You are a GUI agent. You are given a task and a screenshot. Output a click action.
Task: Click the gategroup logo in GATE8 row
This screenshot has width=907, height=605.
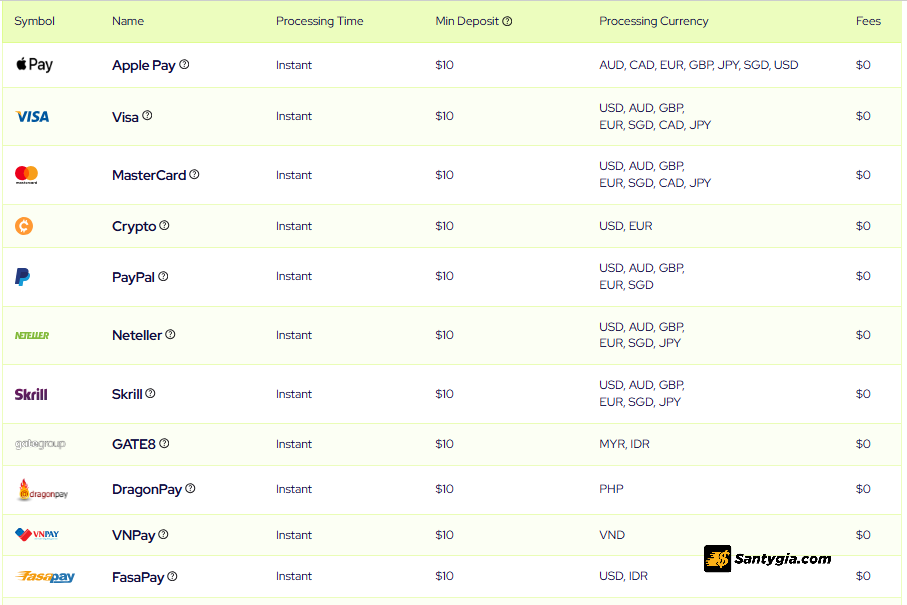tap(40, 444)
